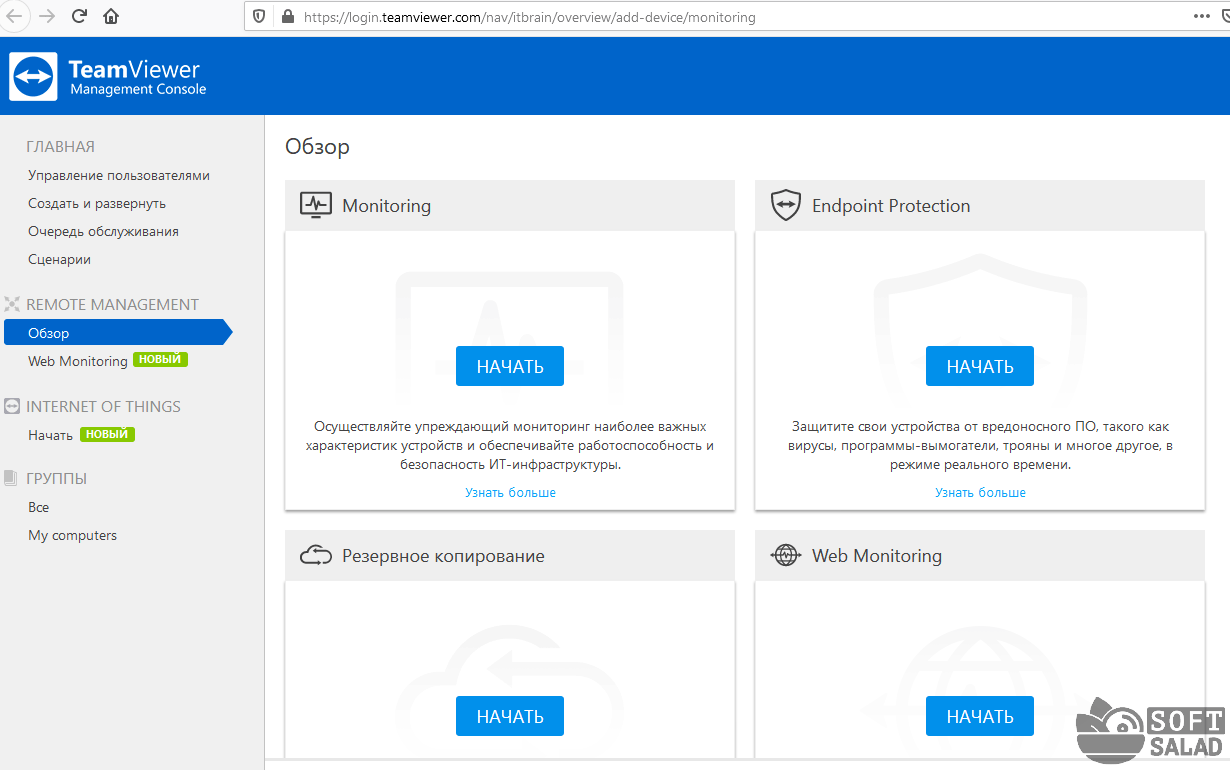Click the ГРУППЫ heading text
This screenshot has width=1230, height=770.
pyautogui.click(x=56, y=478)
